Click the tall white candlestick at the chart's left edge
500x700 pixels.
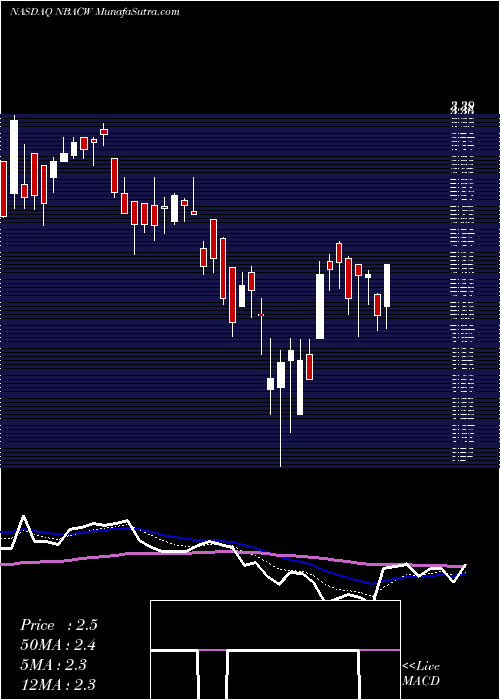[x=14, y=162]
